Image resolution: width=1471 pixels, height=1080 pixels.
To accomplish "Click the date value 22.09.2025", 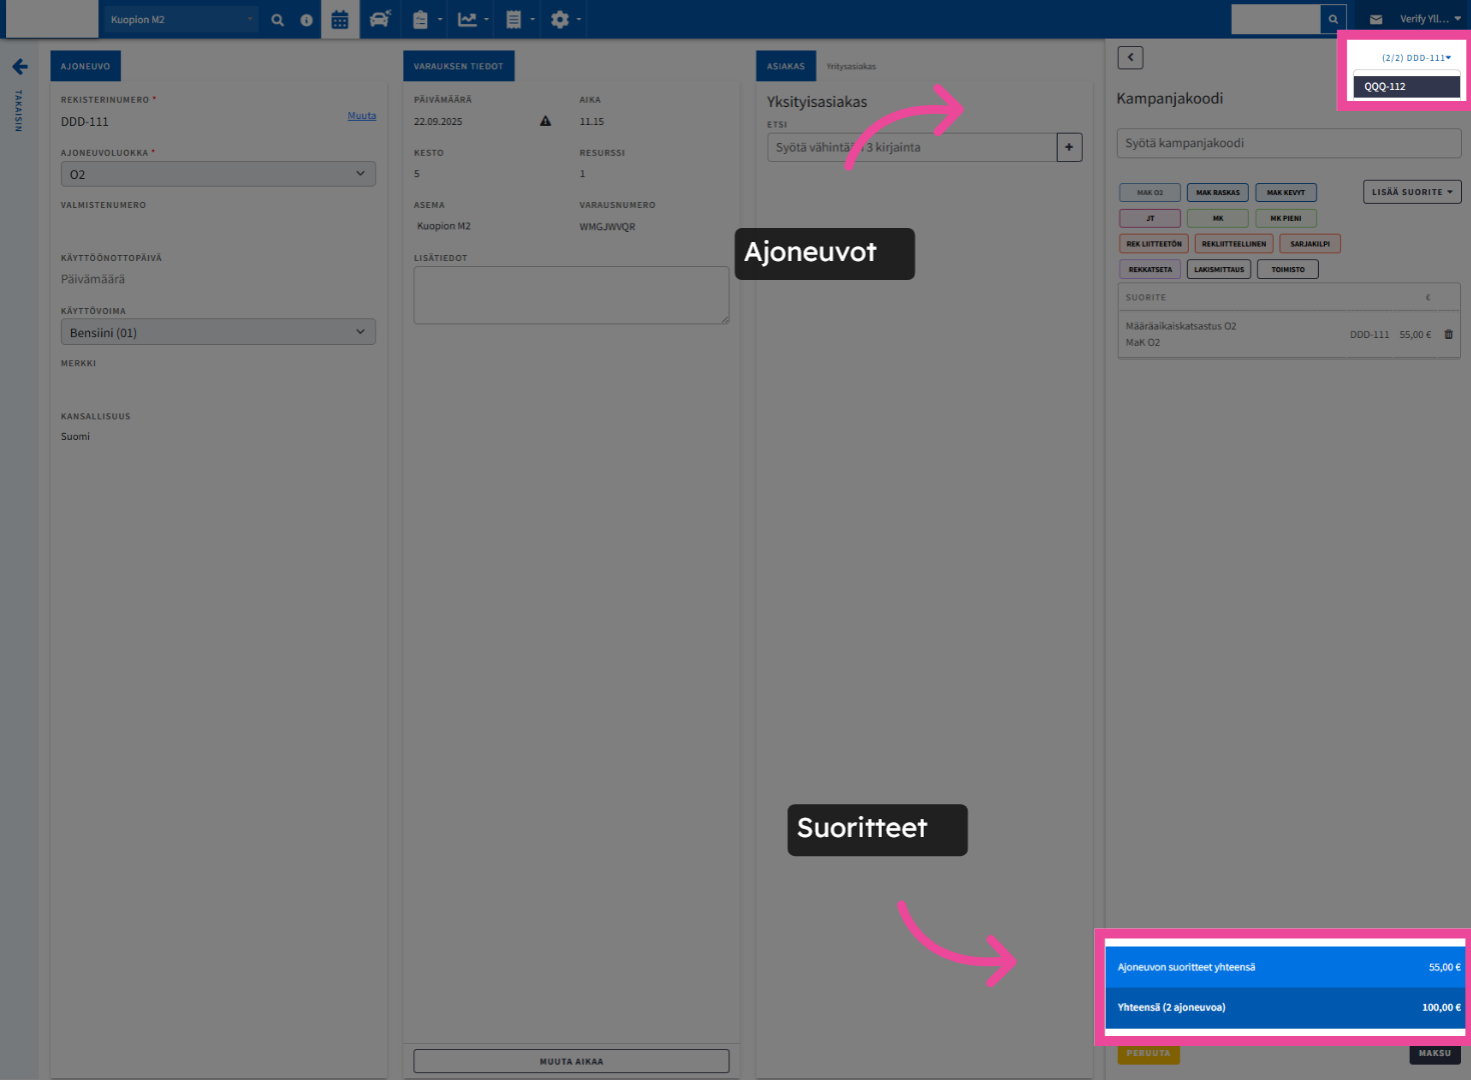I will click(438, 122).
